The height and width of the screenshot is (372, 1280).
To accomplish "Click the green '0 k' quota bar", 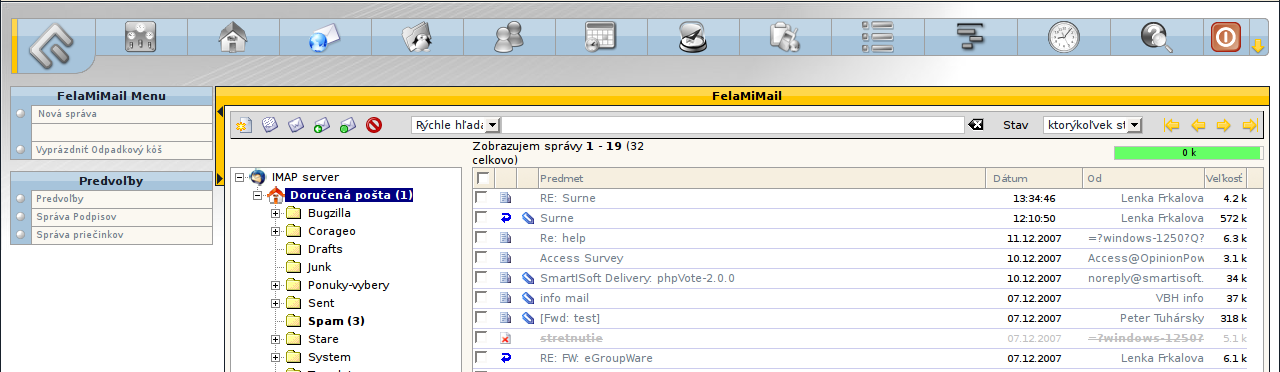I will point(1189,153).
